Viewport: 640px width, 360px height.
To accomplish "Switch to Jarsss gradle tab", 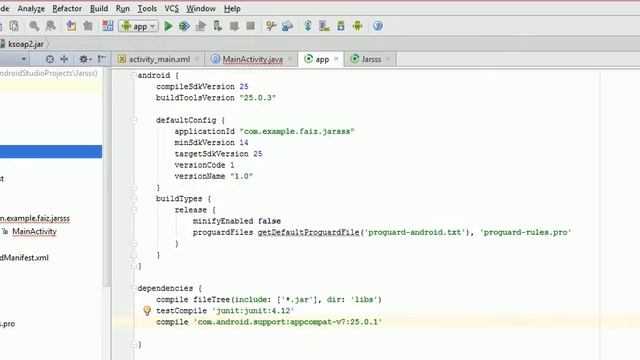I will pos(371,59).
